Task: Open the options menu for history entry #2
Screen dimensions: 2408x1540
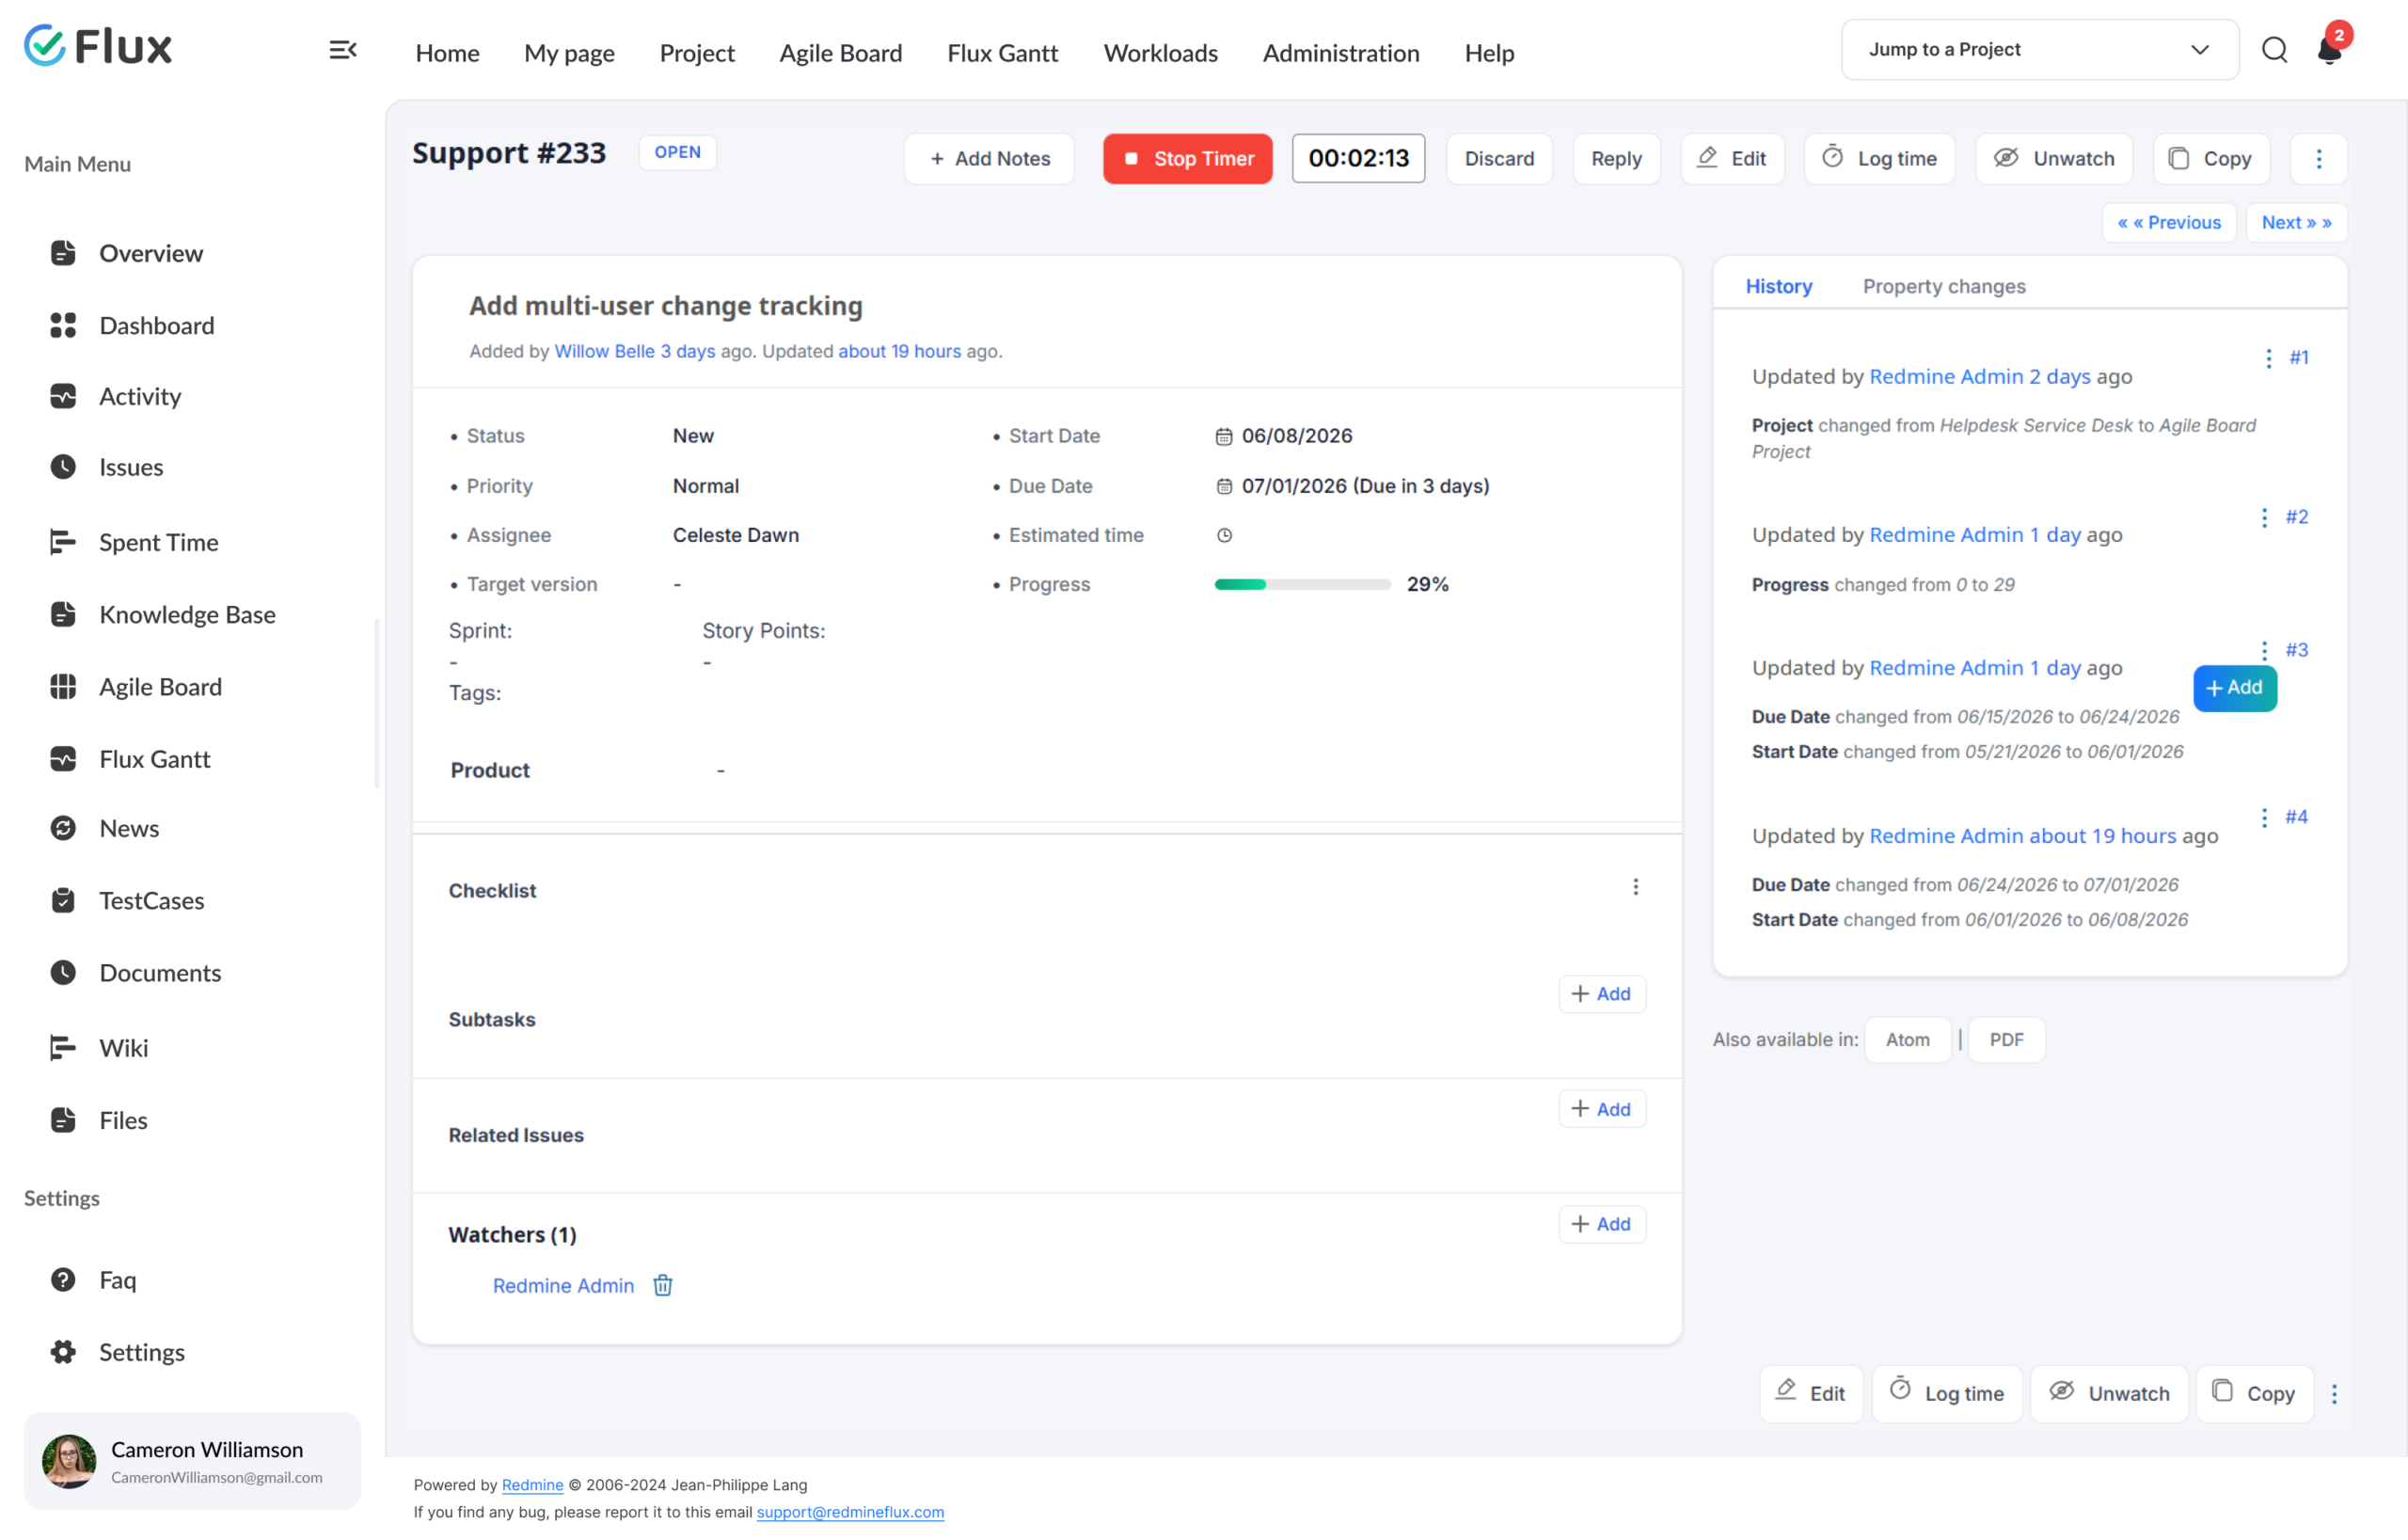Action: (2265, 517)
